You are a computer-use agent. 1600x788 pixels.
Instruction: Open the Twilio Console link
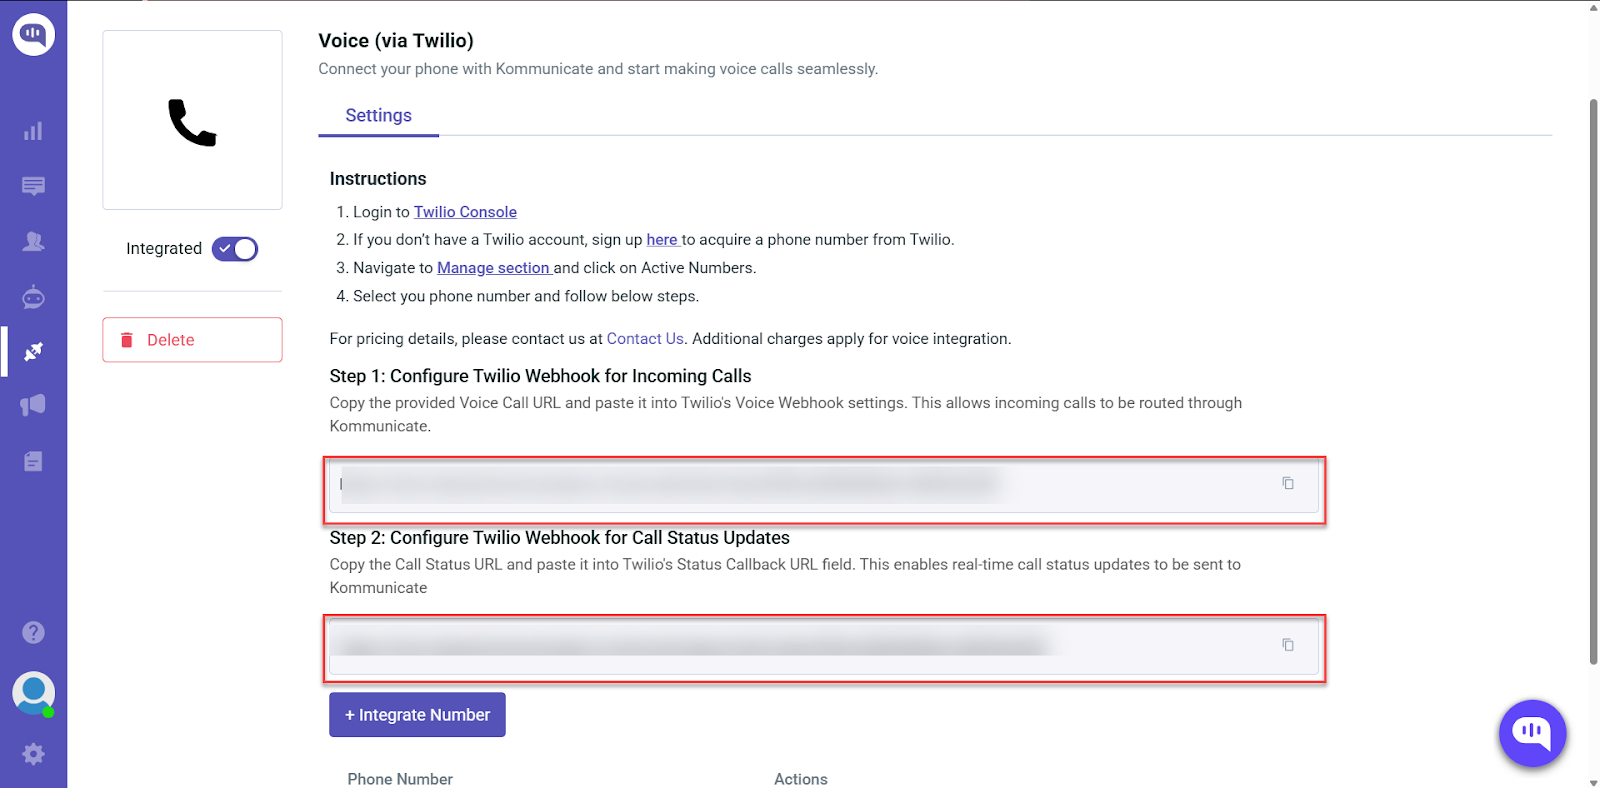(465, 212)
